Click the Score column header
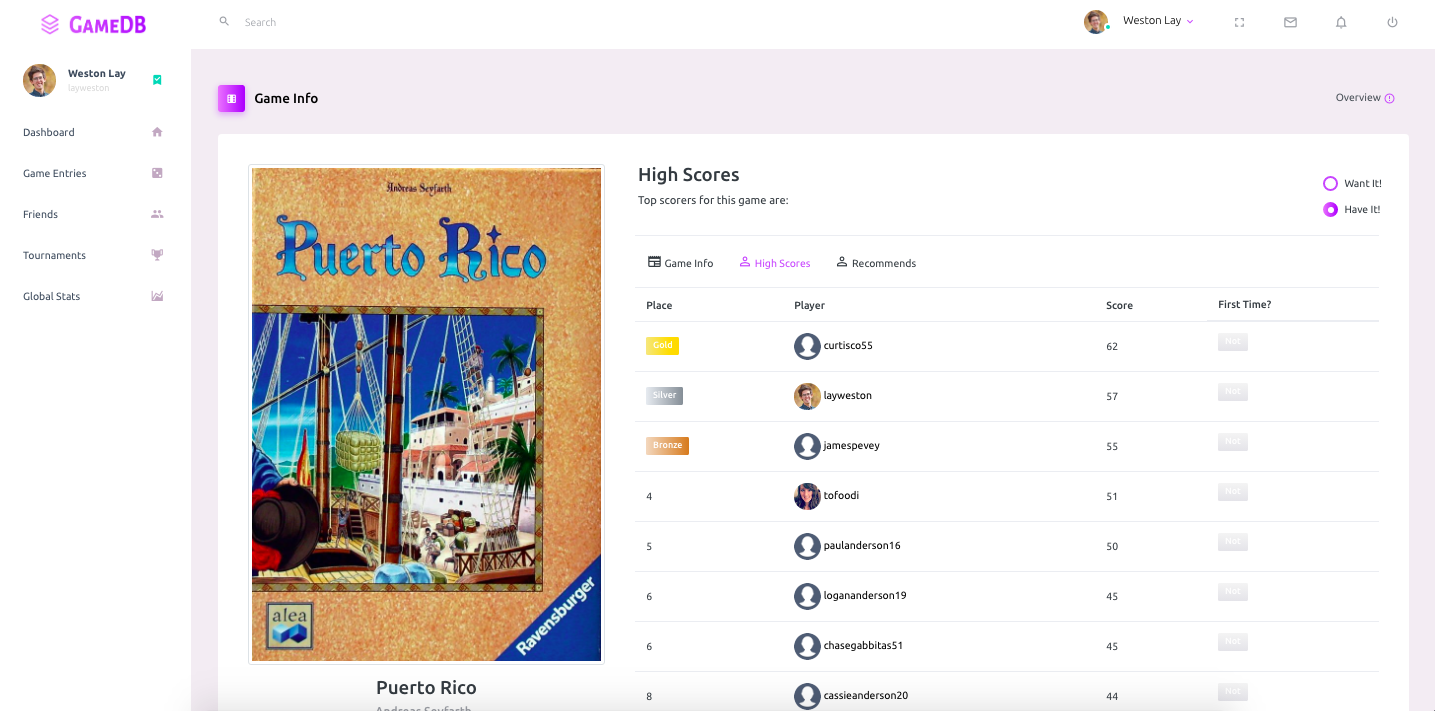Image resolution: width=1435 pixels, height=711 pixels. click(x=1119, y=306)
